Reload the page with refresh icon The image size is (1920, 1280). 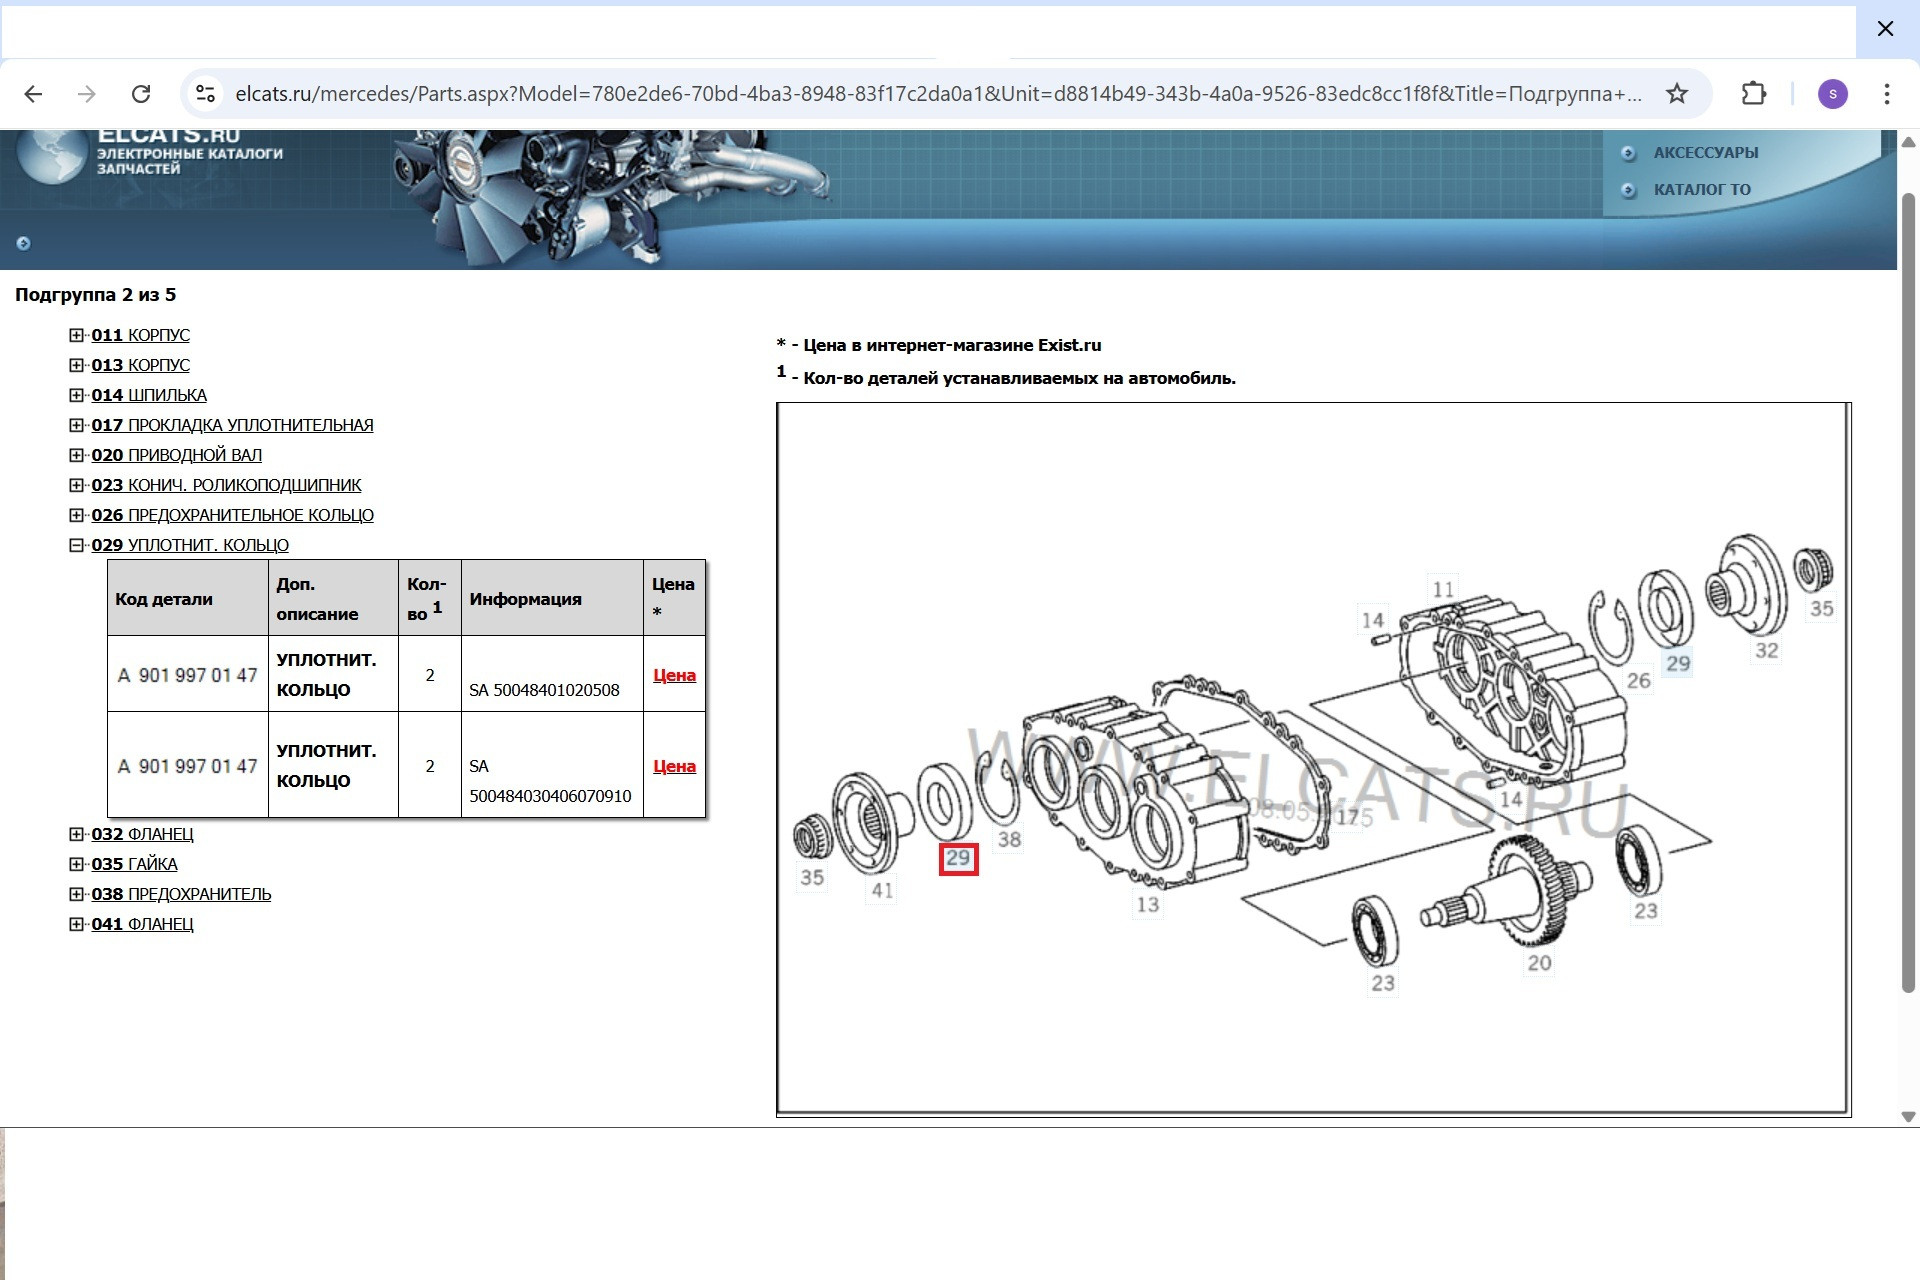pos(141,94)
